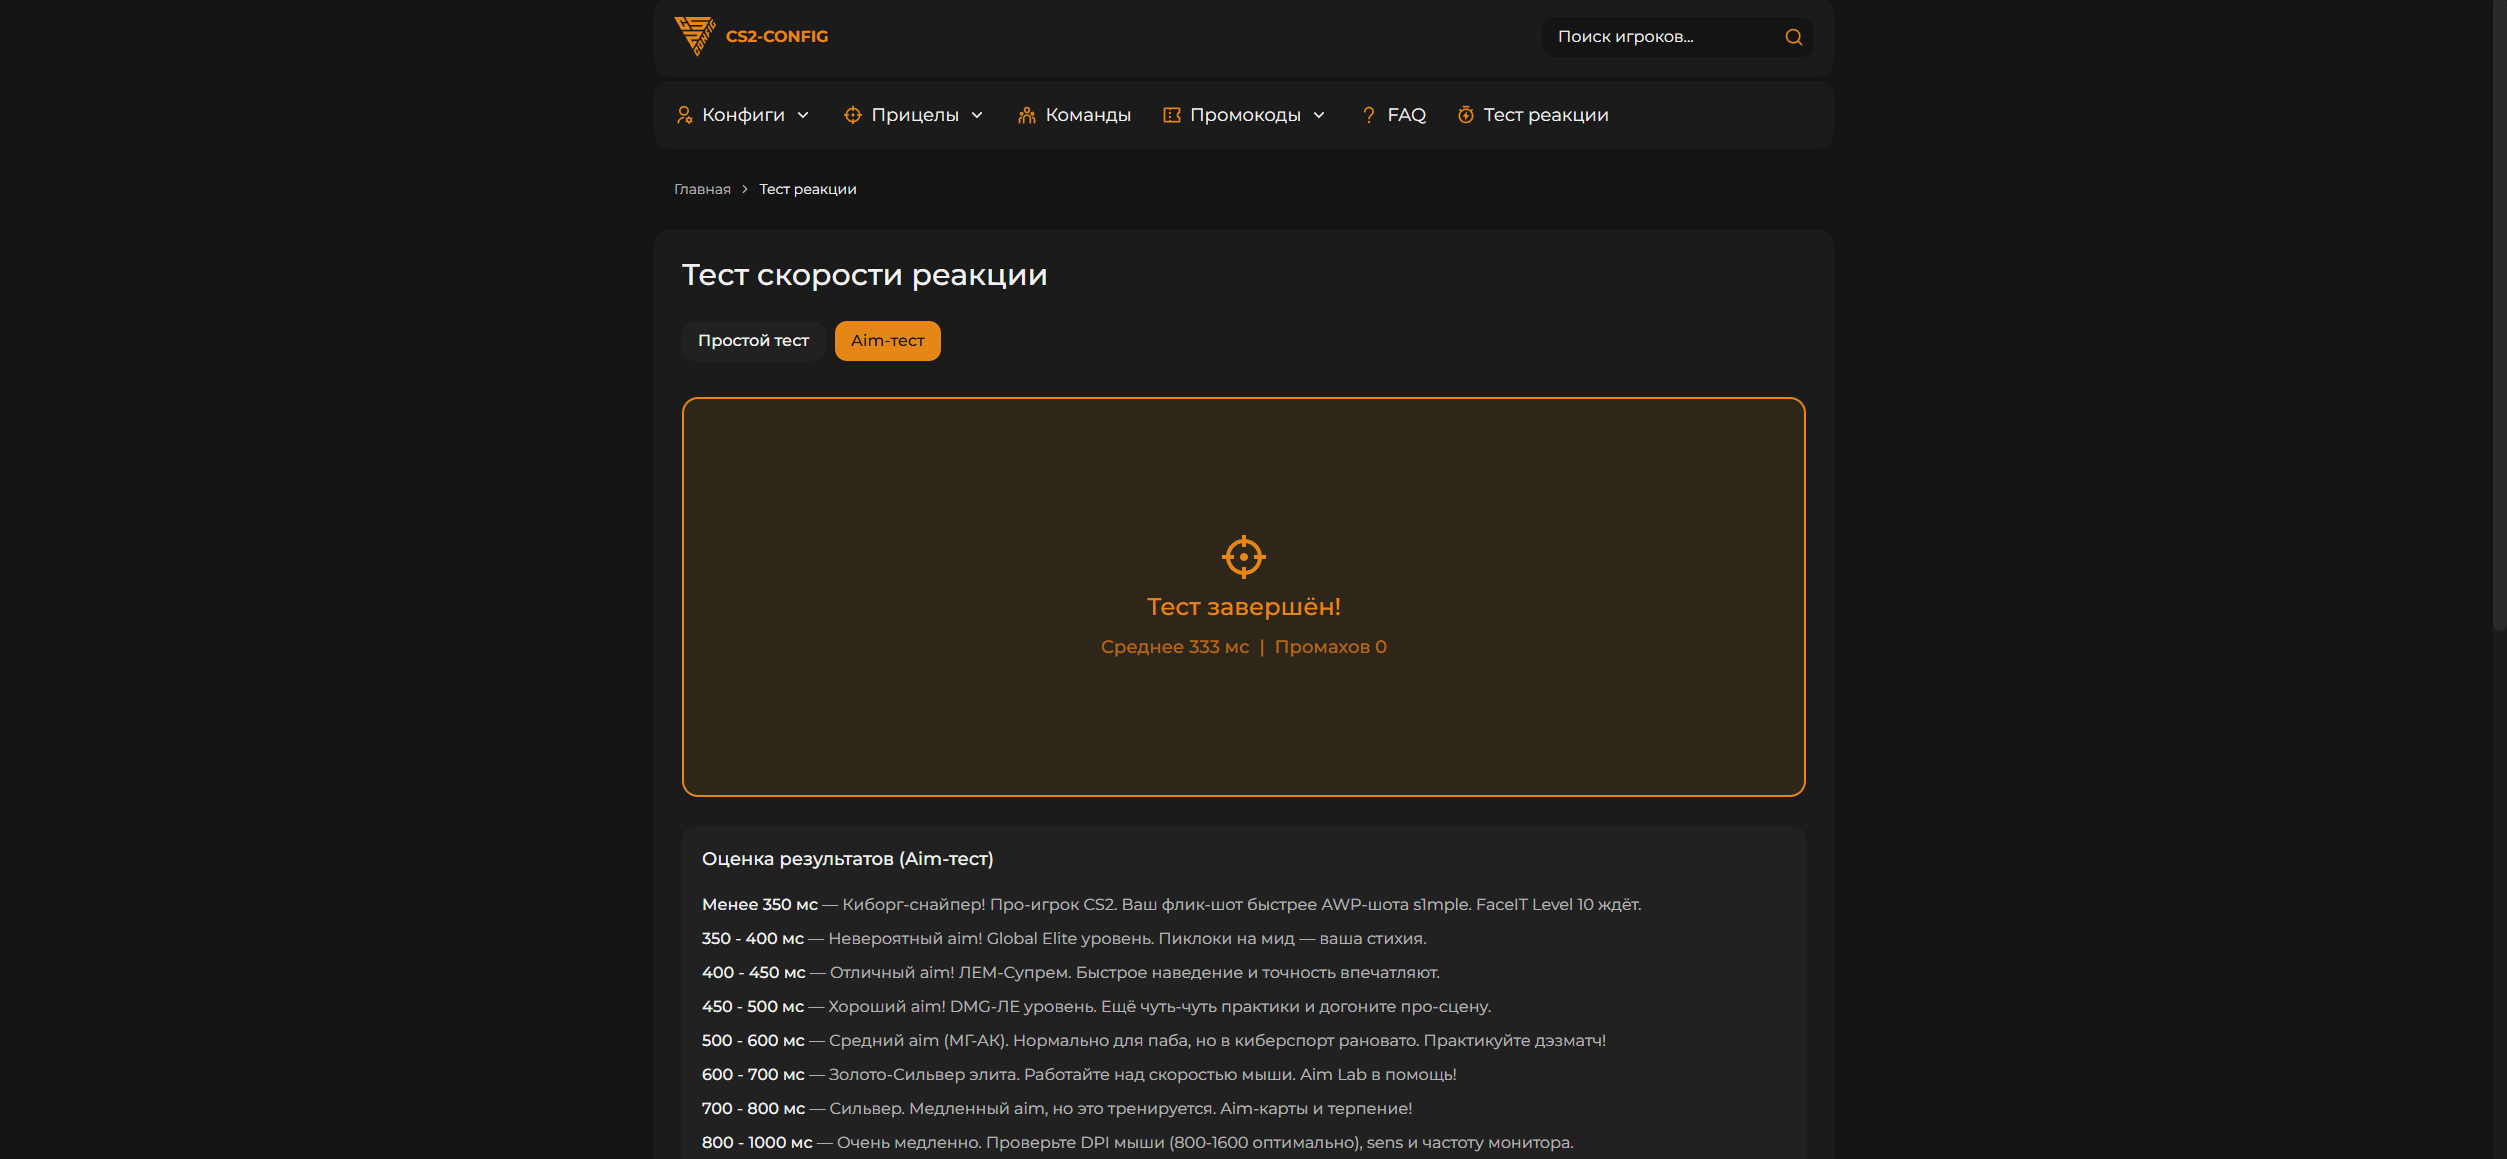Select the Aim-тест mode
The image size is (2507, 1159).
pos(887,341)
